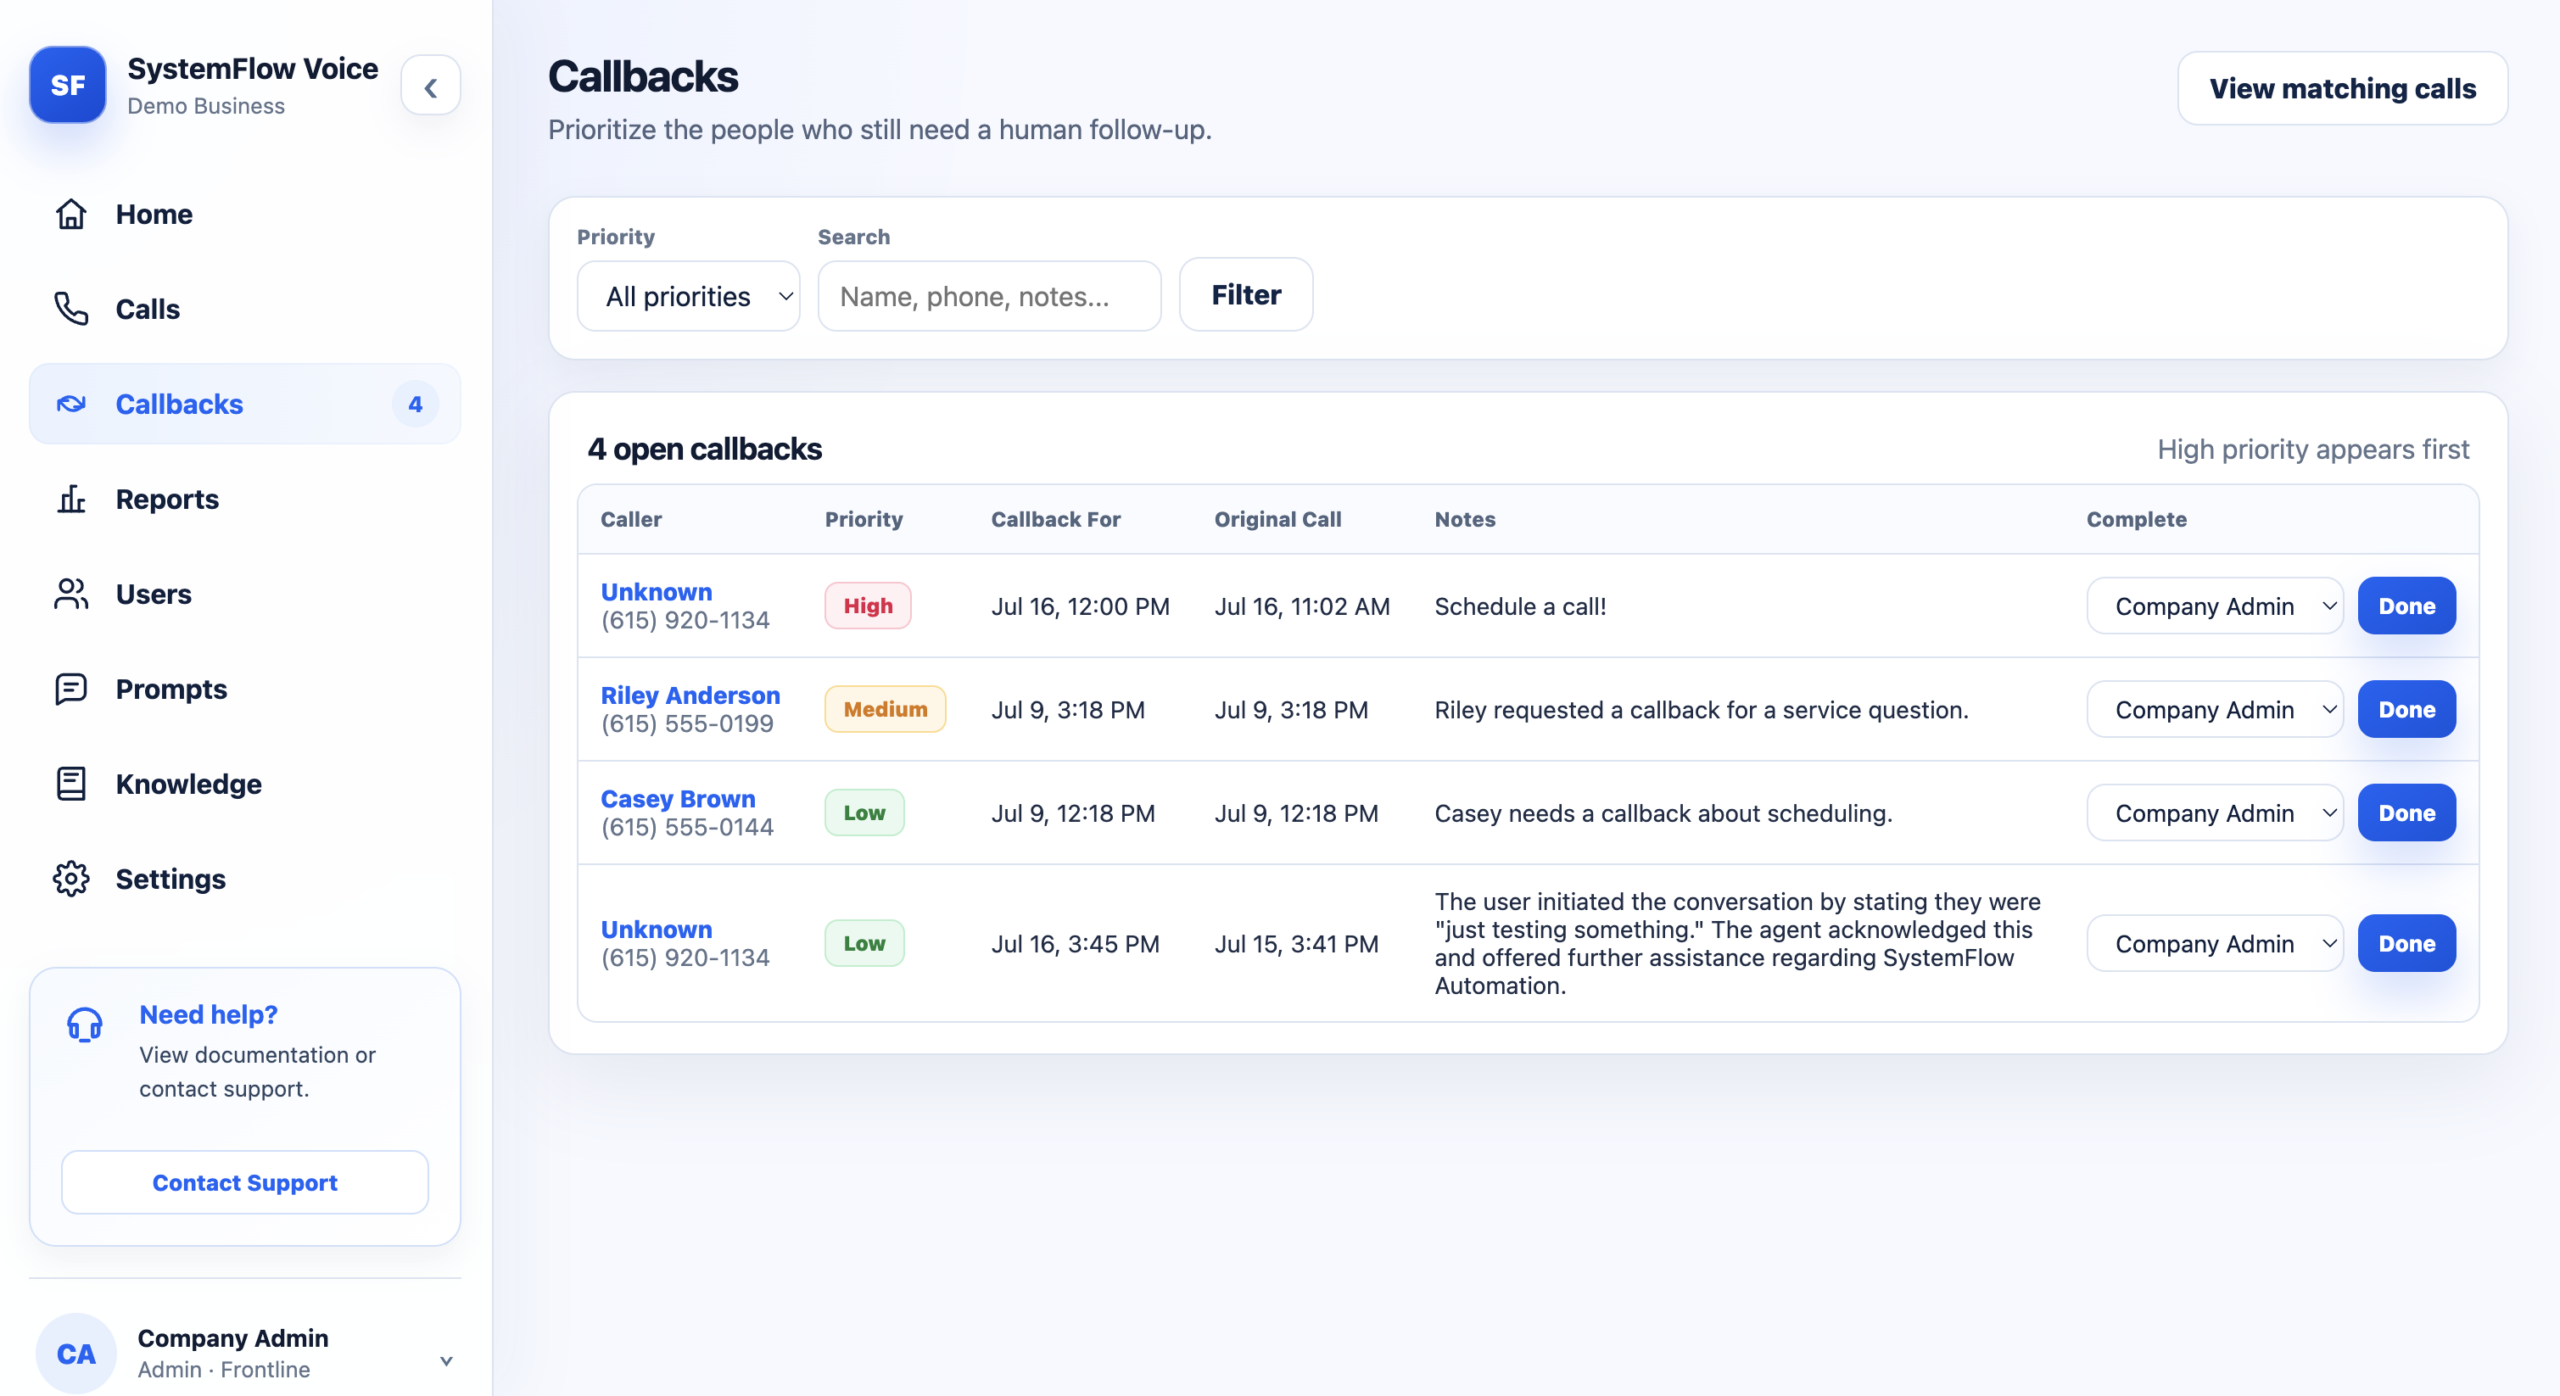Open the Prompts page
Image resolution: width=2560 pixels, height=1396 pixels.
tap(245, 689)
